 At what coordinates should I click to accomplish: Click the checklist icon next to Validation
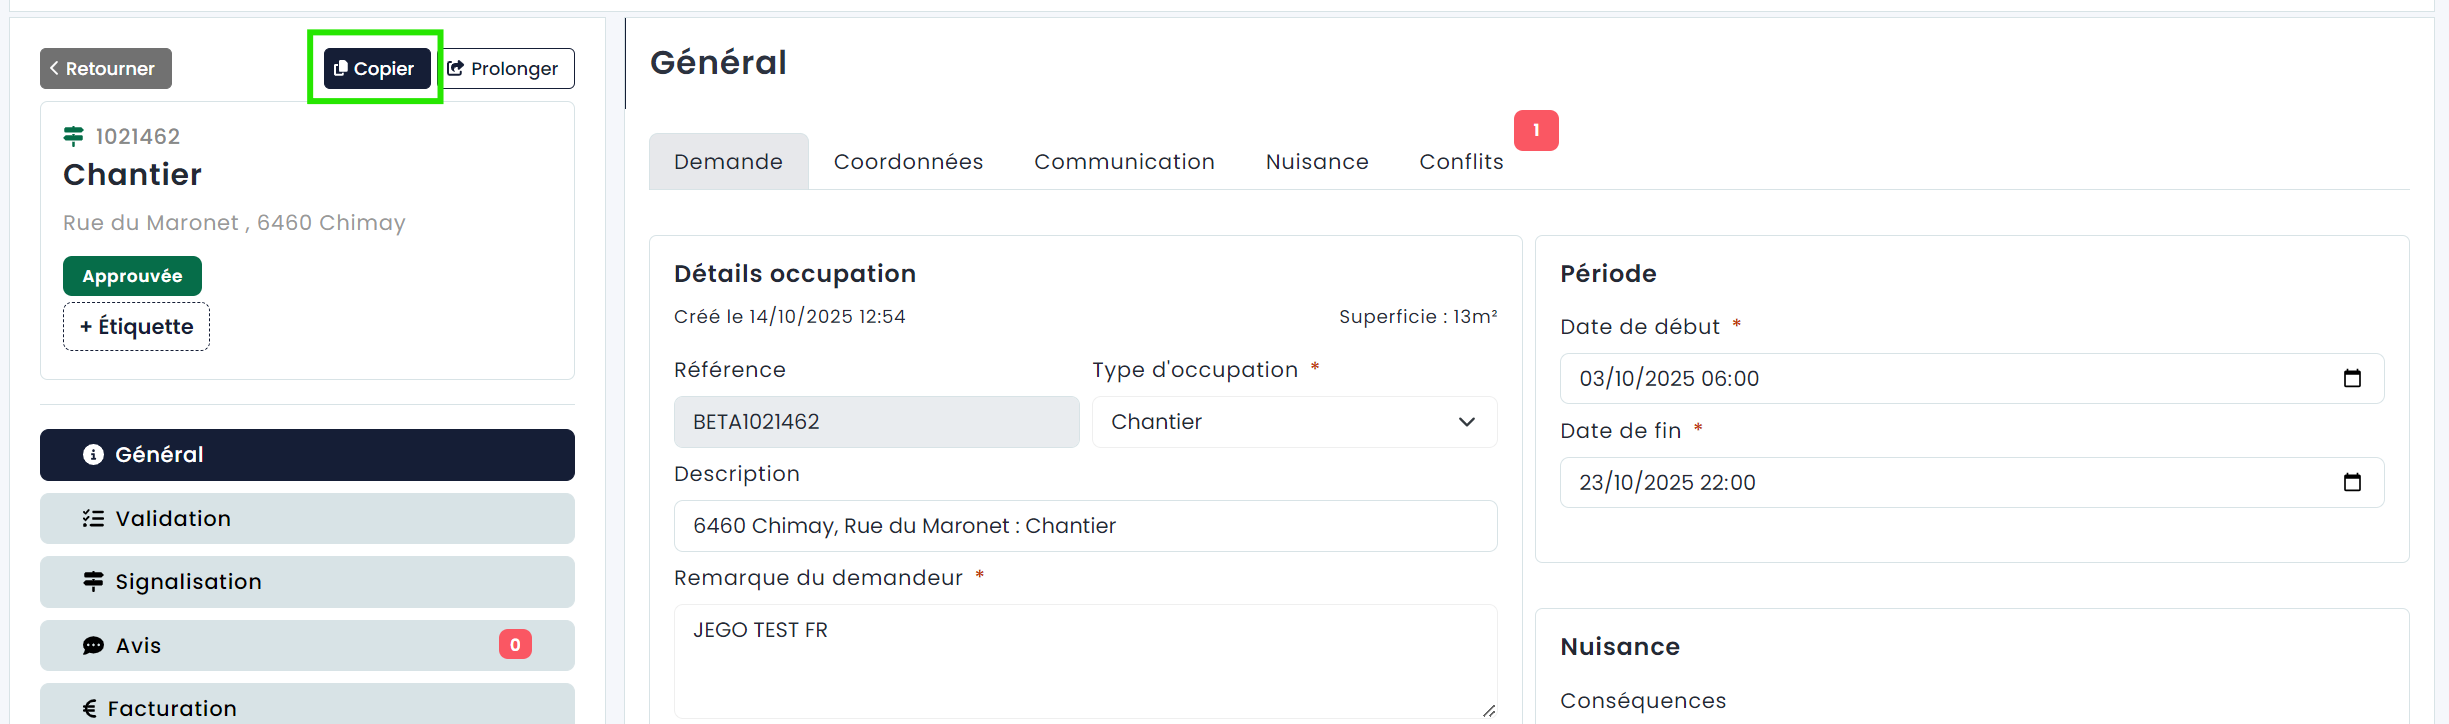tap(93, 518)
